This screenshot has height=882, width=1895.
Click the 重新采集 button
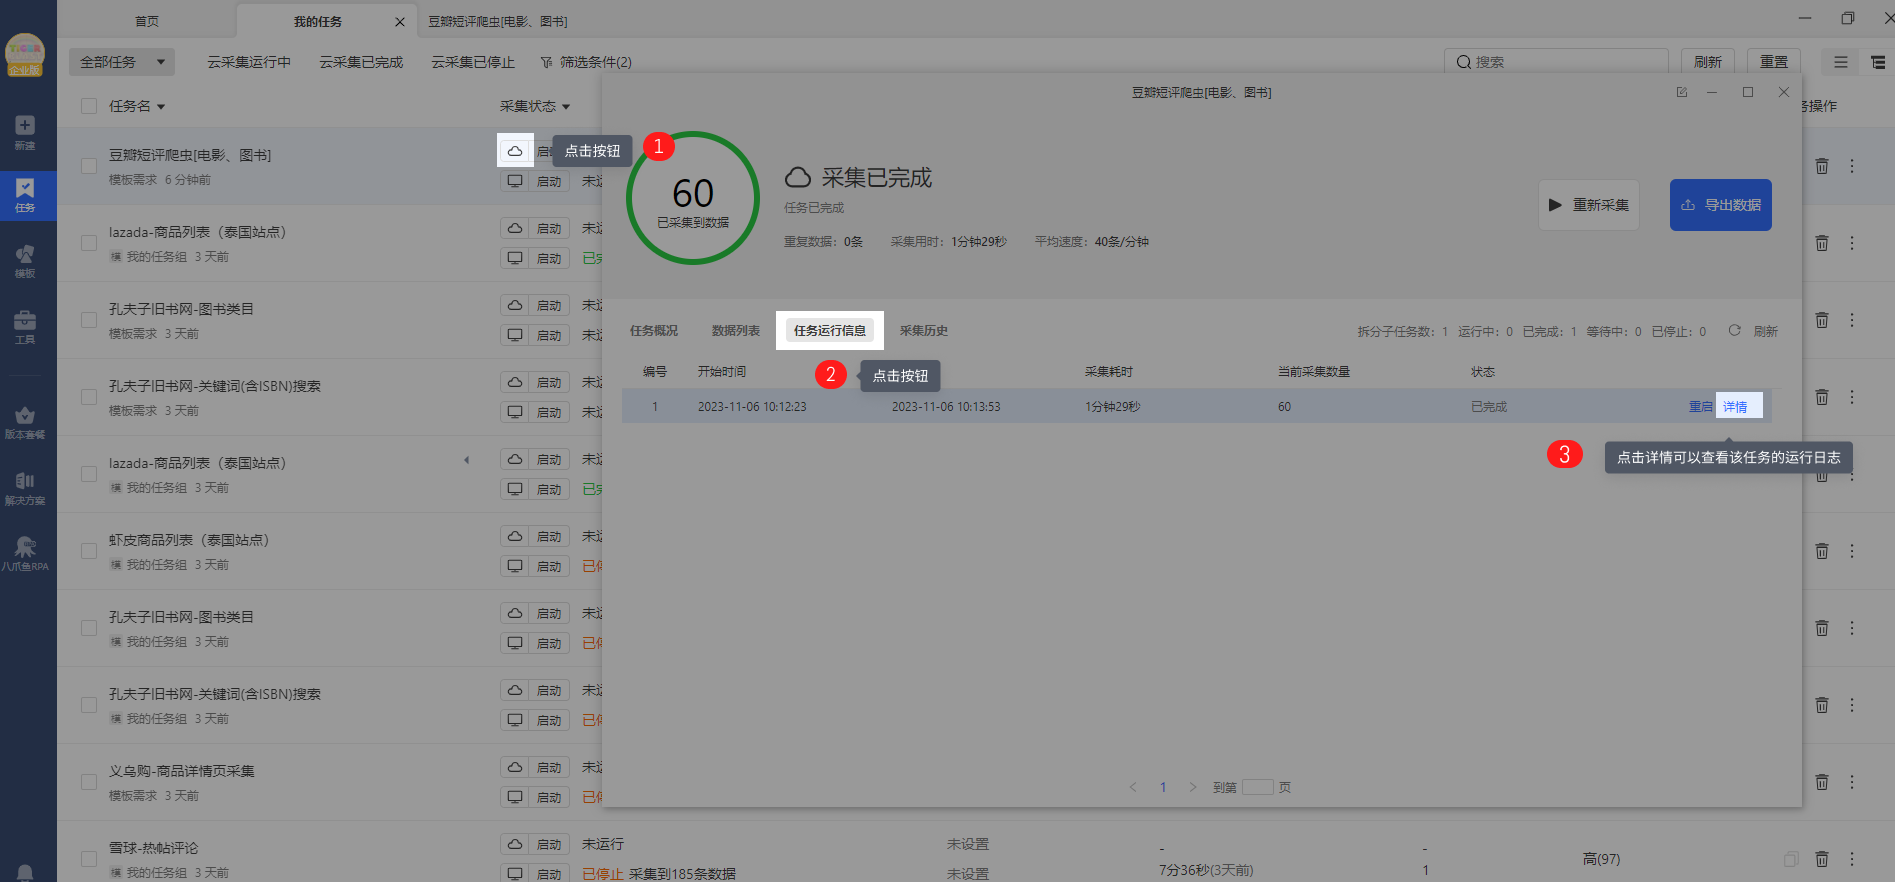[x=1589, y=205]
